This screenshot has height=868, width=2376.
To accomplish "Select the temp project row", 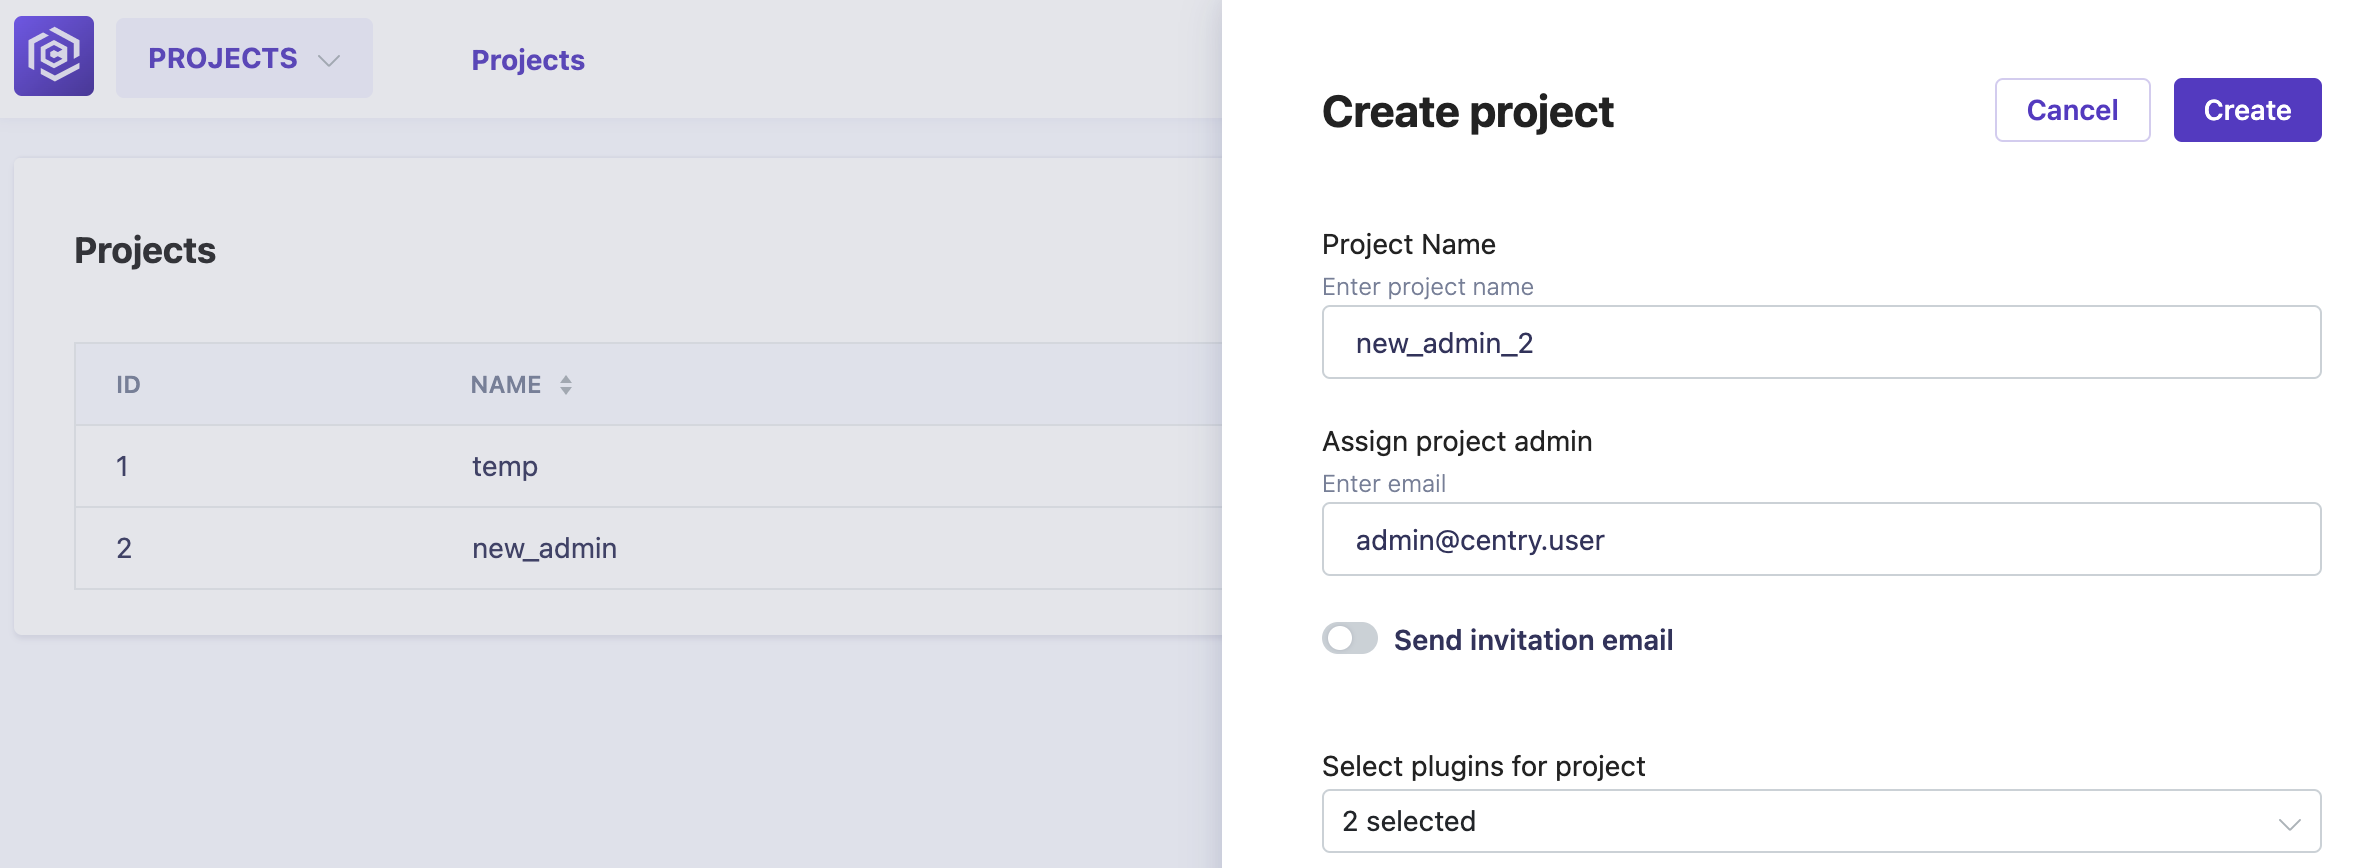I will (648, 466).
